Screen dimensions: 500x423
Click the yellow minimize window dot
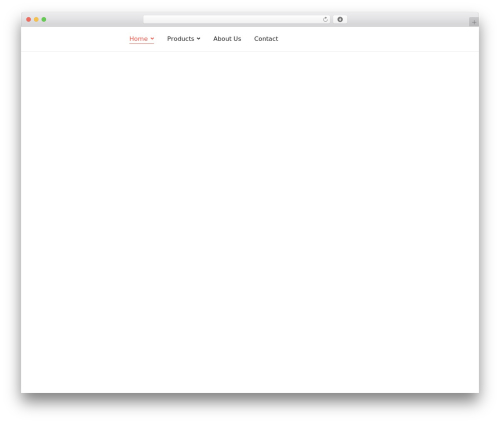coord(36,19)
